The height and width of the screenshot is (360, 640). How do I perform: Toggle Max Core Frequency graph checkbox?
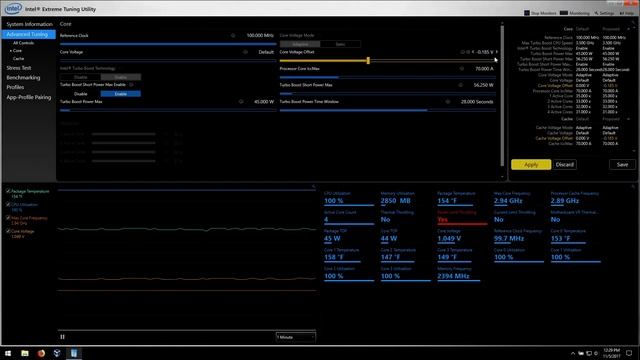coord(8,218)
